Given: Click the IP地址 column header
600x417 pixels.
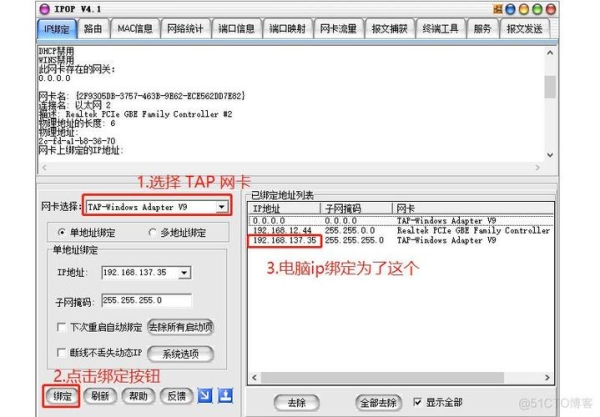Looking at the screenshot, I should 285,208.
